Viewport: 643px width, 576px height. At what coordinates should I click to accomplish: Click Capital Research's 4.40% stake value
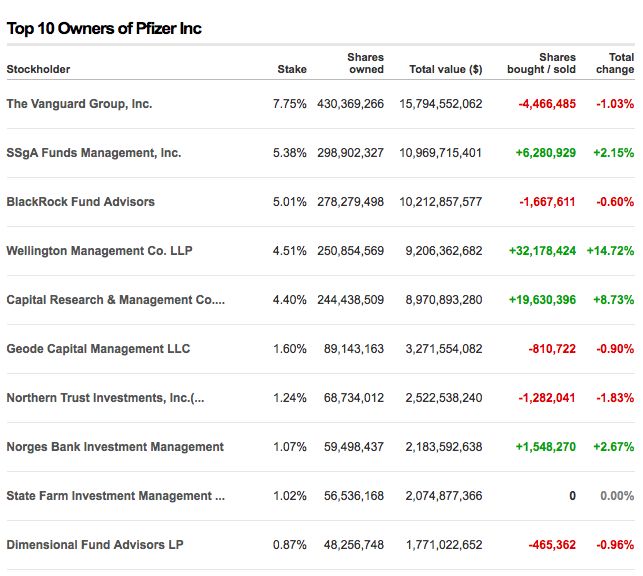290,300
